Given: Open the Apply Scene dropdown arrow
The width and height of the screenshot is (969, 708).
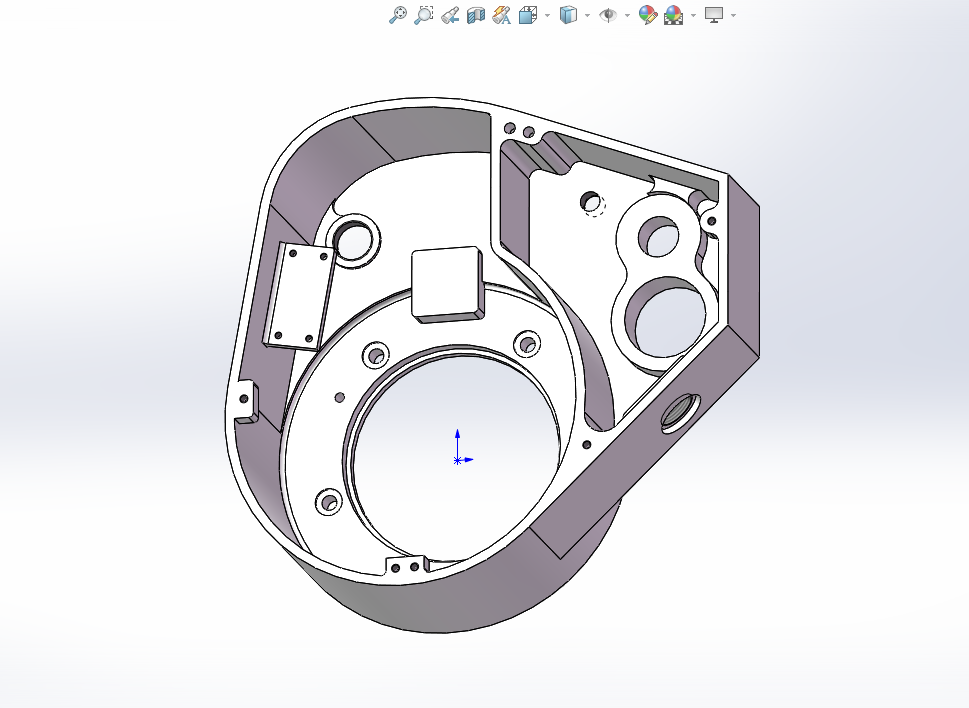Looking at the screenshot, I should 693,15.
